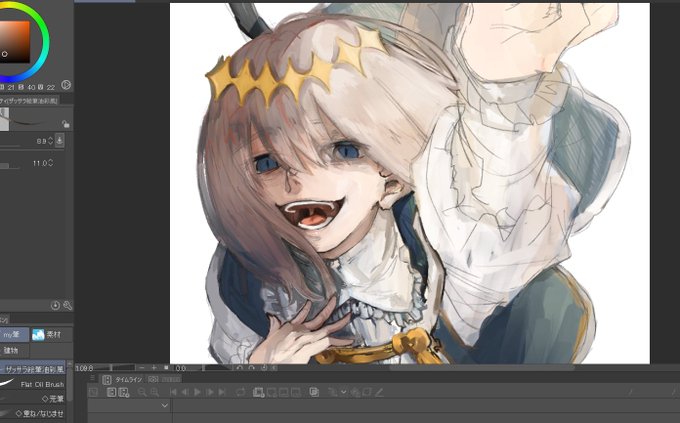Viewport: 680px width, 423px height.
Task: Toggle loop playback
Action: pos(240,393)
